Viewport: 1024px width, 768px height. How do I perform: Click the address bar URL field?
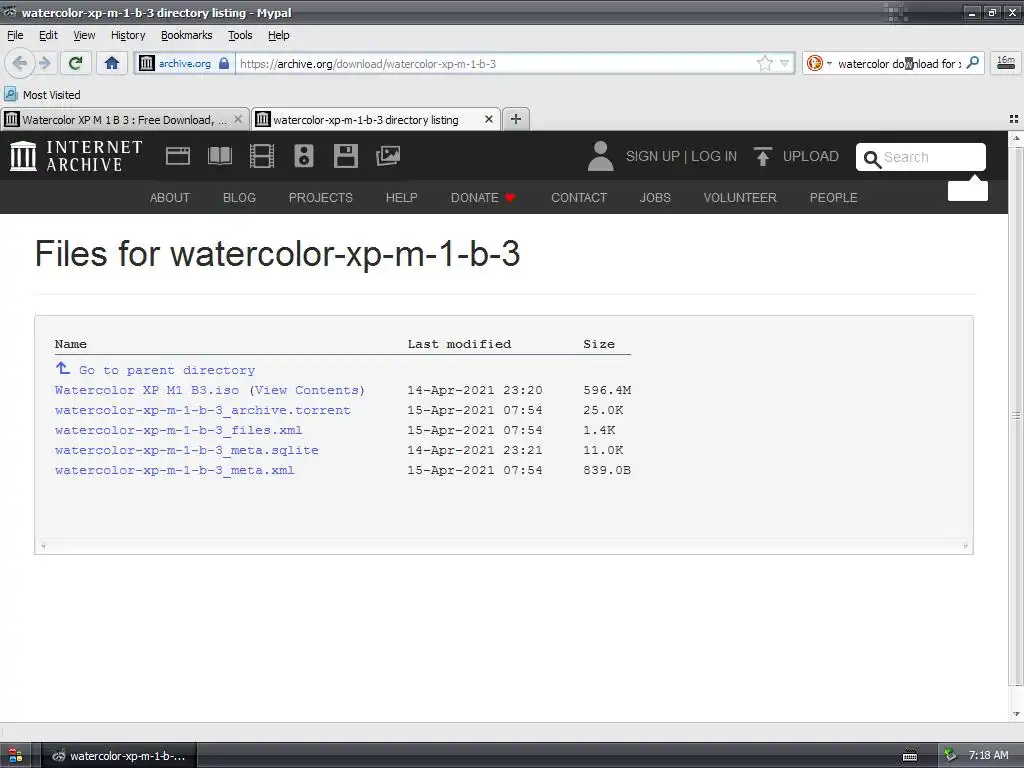coord(496,63)
